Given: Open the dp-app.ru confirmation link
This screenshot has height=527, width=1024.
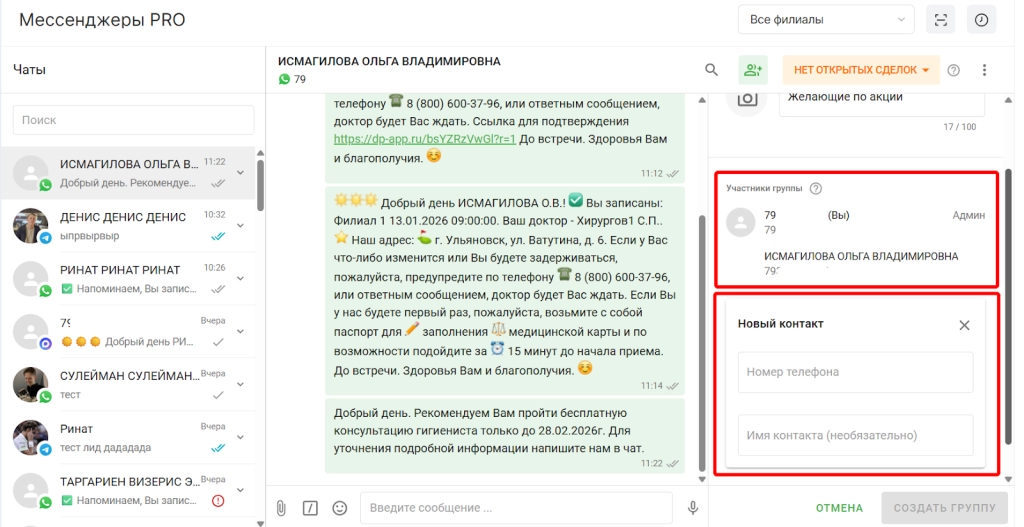Looking at the screenshot, I should pyautogui.click(x=424, y=139).
